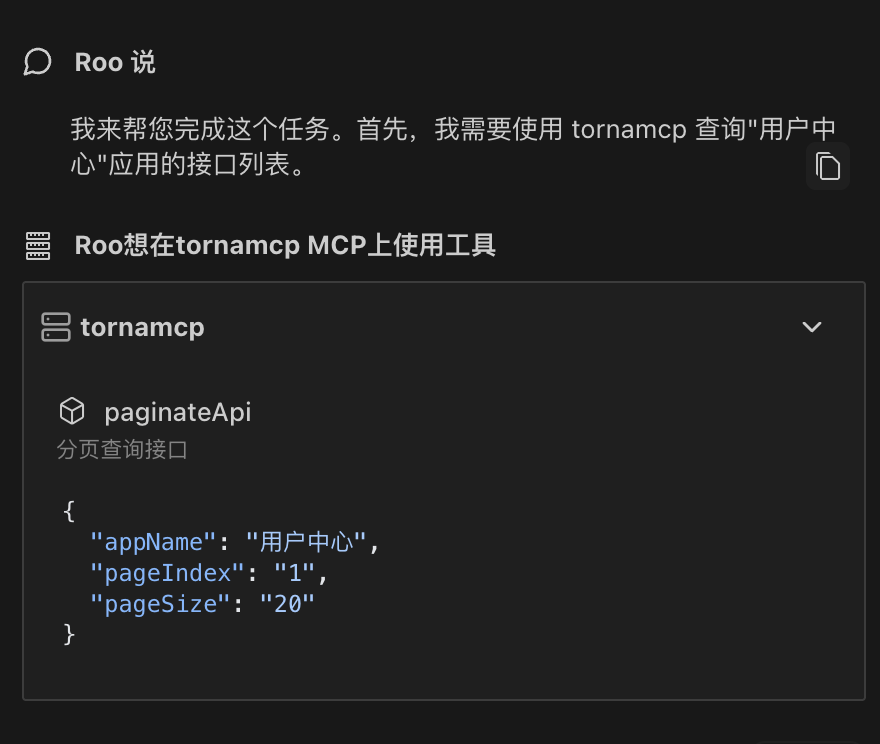The width and height of the screenshot is (880, 744).
Task: Select the tornamcp server name
Action: [142, 327]
